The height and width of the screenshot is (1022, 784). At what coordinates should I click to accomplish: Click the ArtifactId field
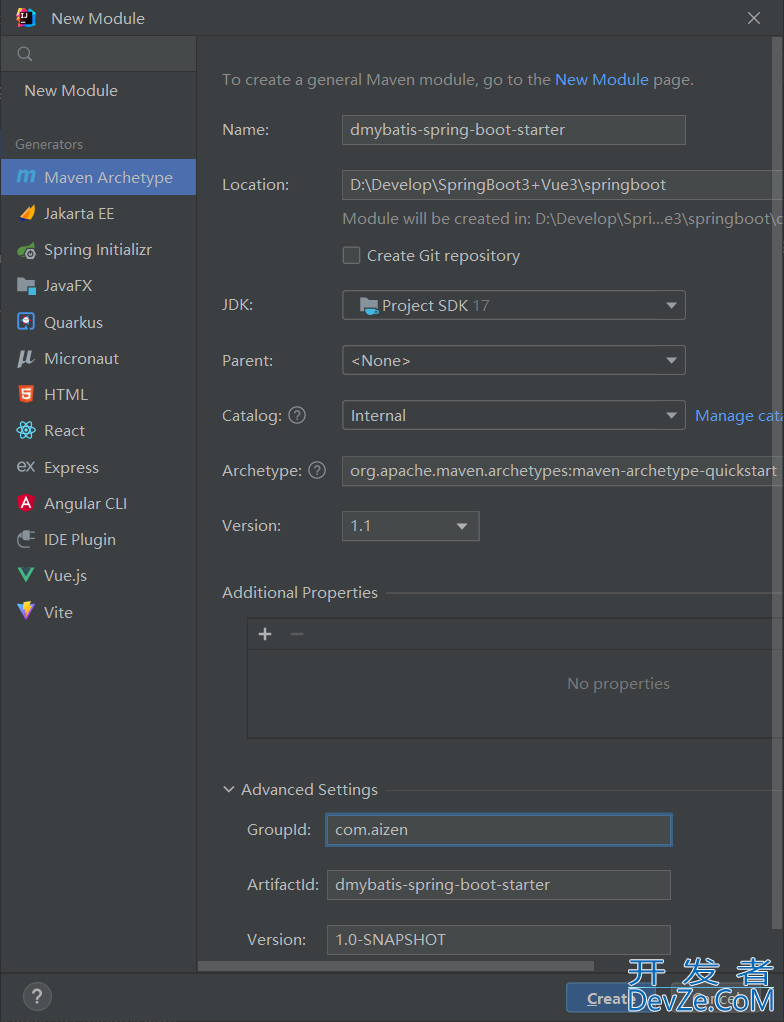click(499, 884)
